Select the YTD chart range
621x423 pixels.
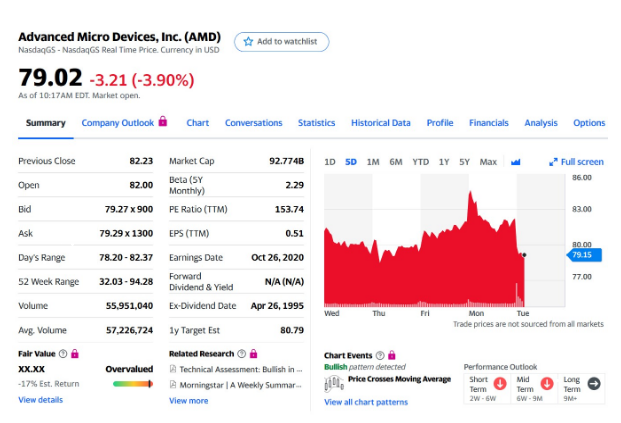click(420, 162)
